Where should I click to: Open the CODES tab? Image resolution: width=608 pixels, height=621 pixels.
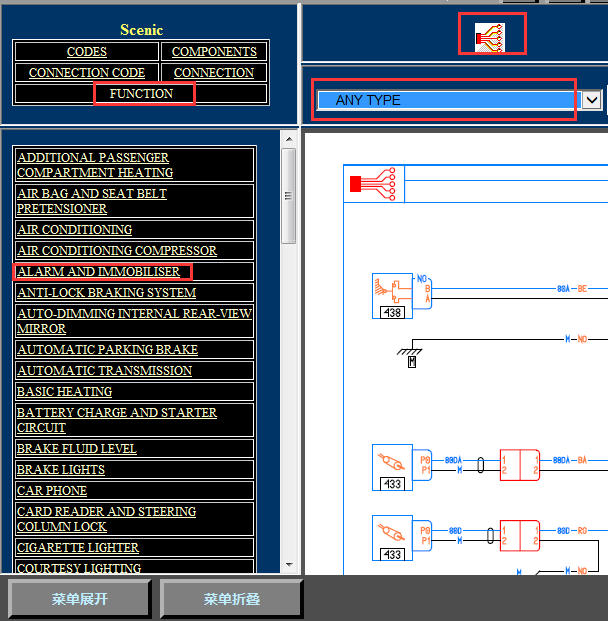87,51
